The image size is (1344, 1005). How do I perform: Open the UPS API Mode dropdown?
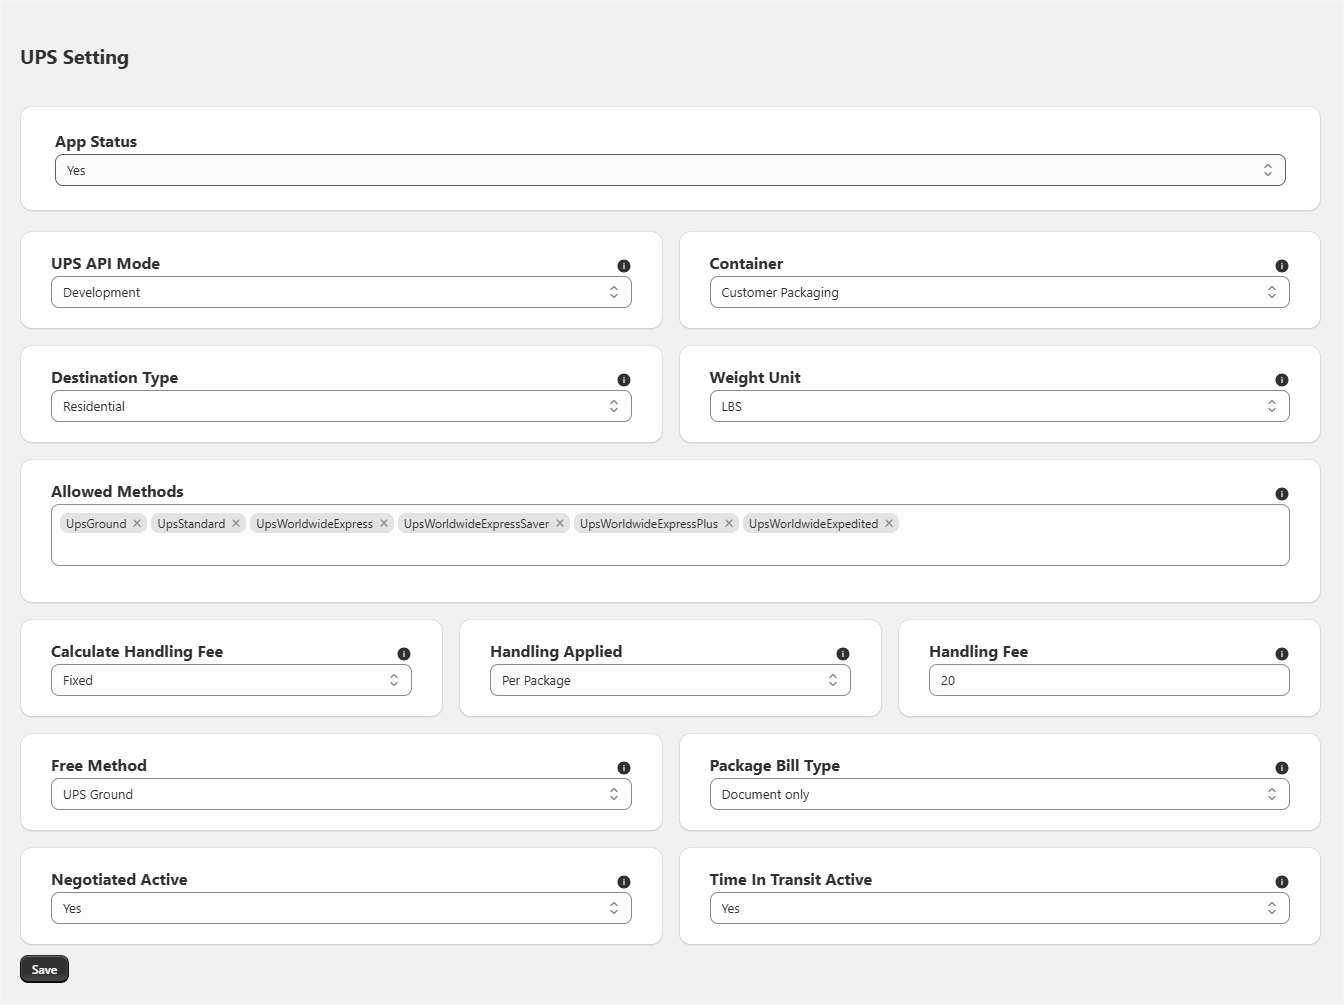point(341,292)
